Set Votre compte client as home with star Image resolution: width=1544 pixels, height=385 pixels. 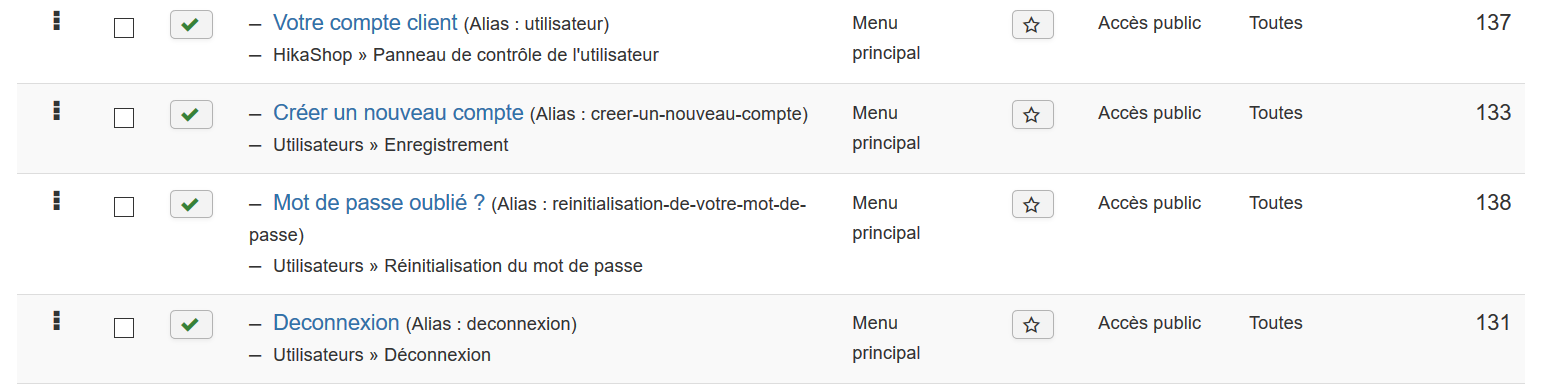pos(1033,25)
